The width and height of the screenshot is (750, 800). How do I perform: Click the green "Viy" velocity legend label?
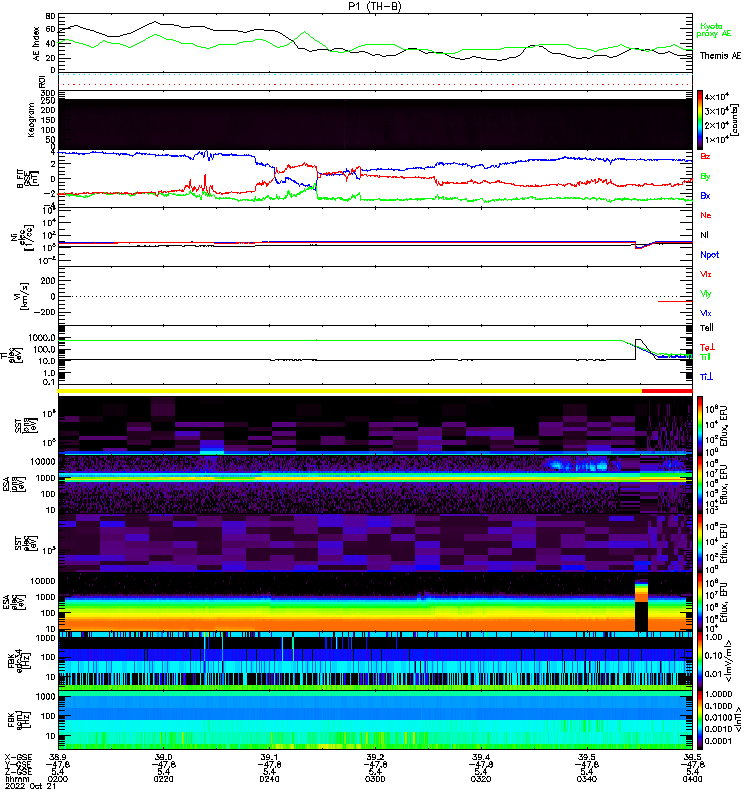pyautogui.click(x=706, y=294)
